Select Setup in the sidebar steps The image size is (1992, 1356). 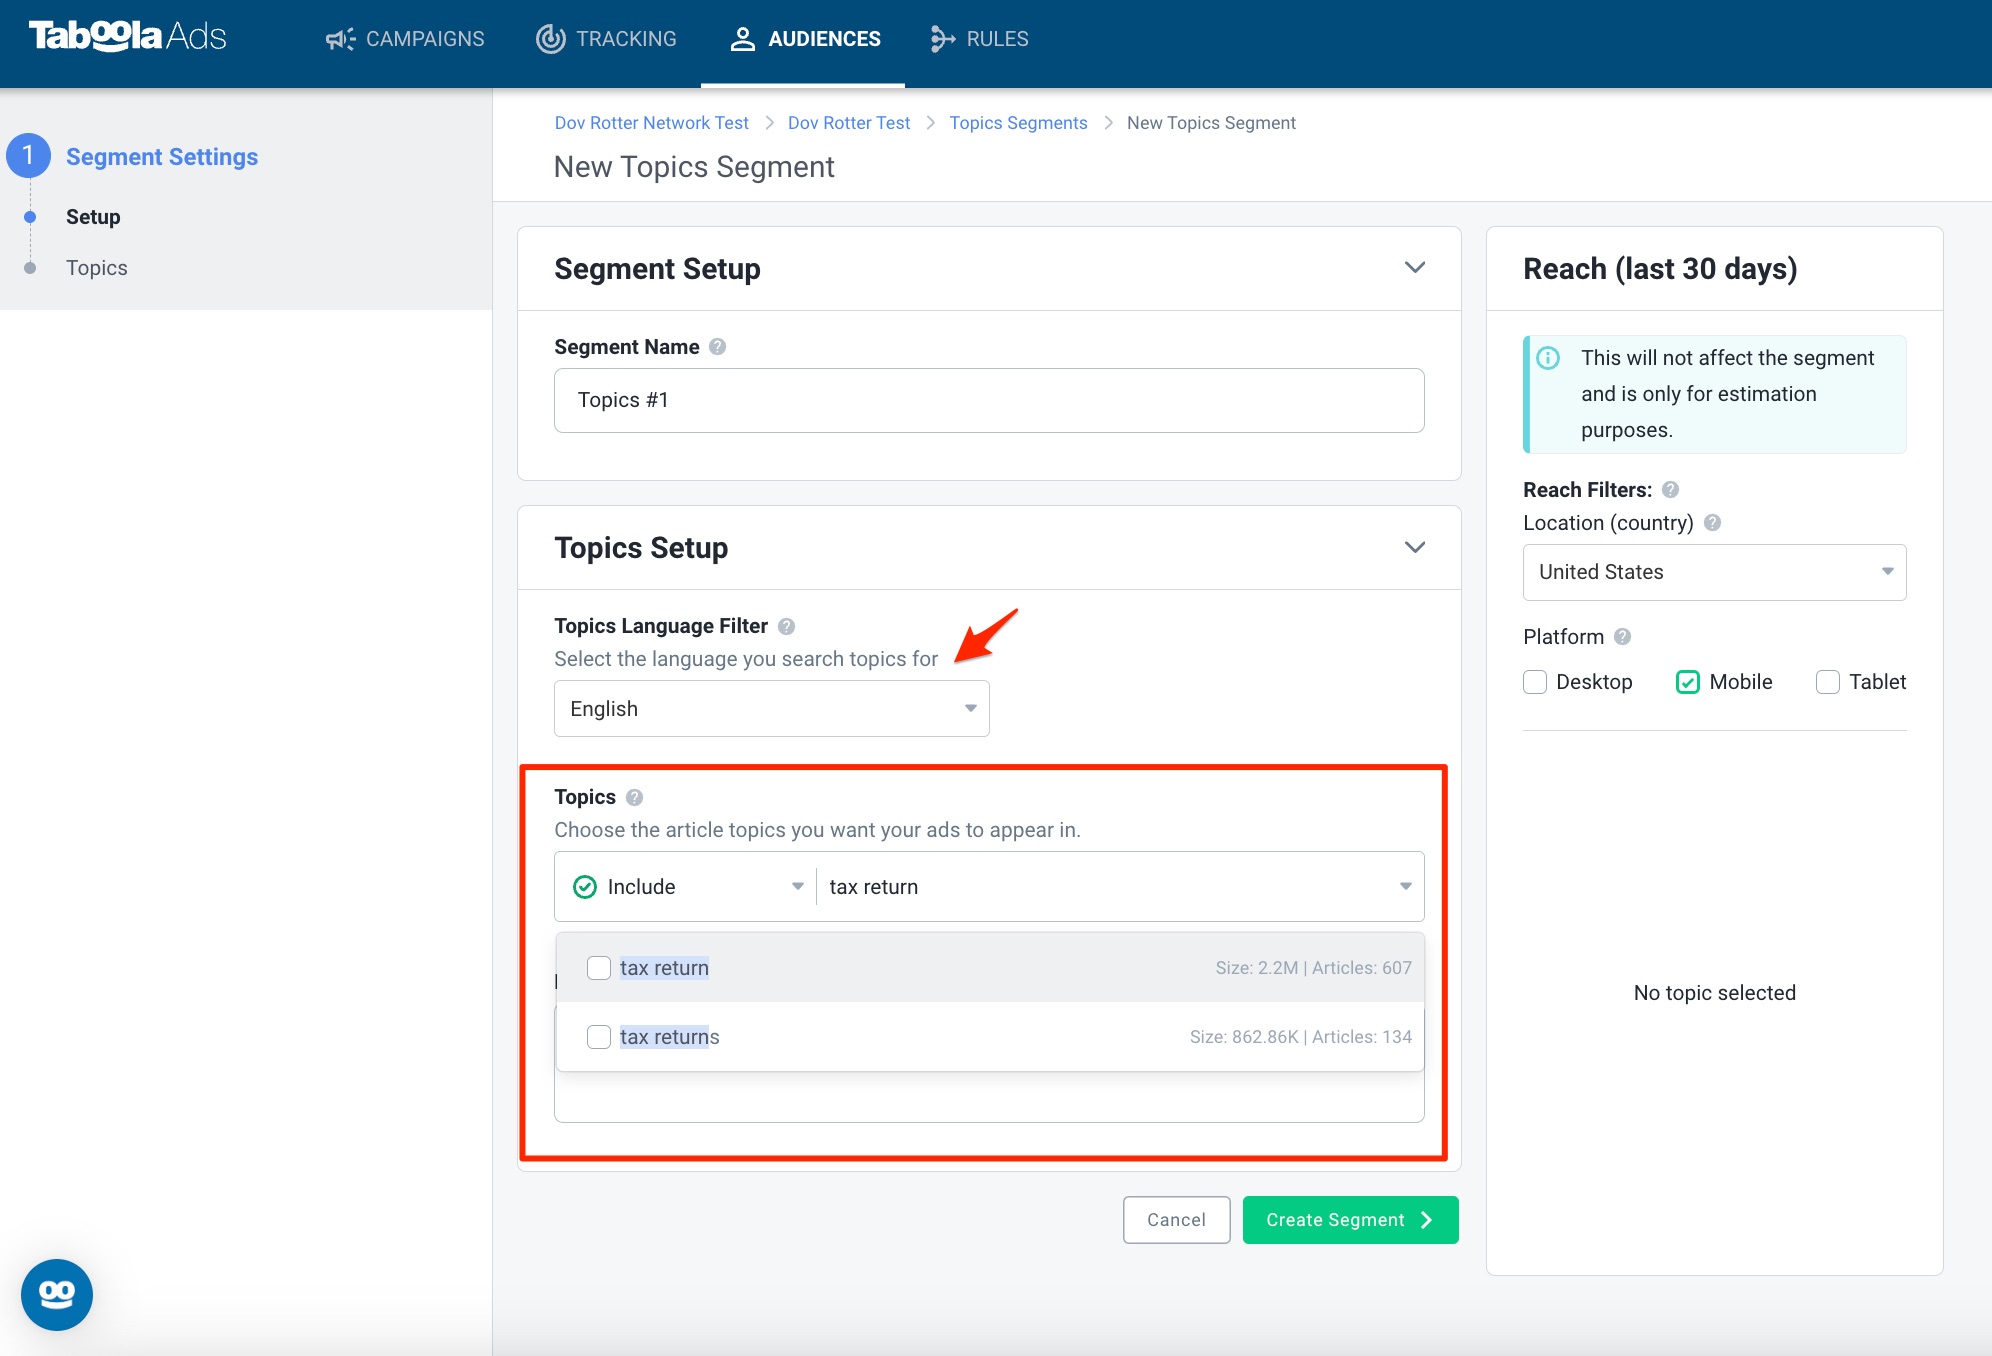pos(93,217)
